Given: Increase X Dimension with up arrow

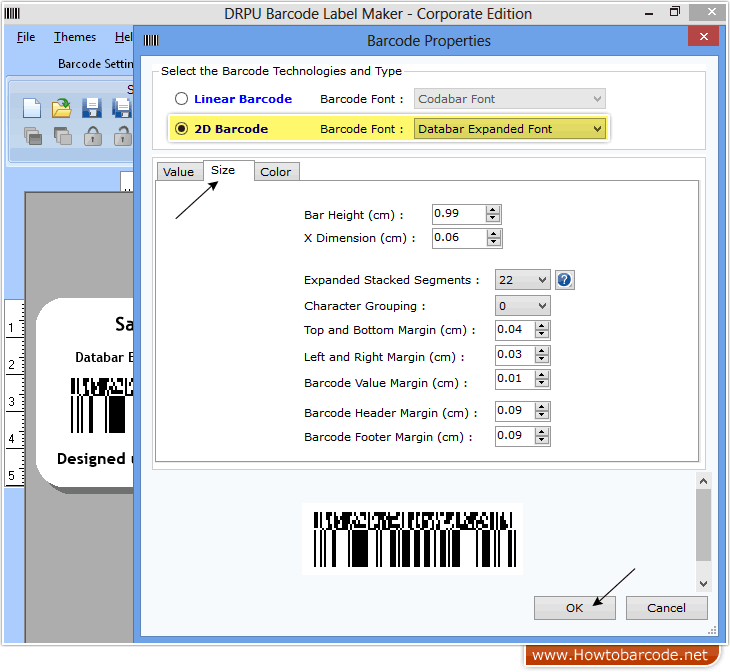Looking at the screenshot, I should click(x=493, y=234).
